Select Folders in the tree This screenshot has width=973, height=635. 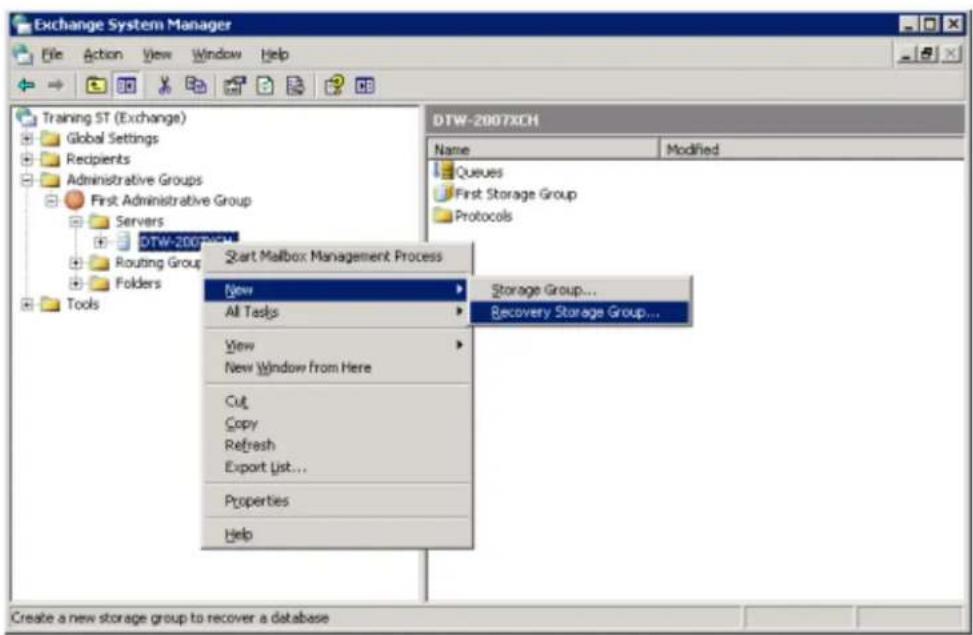(138, 283)
